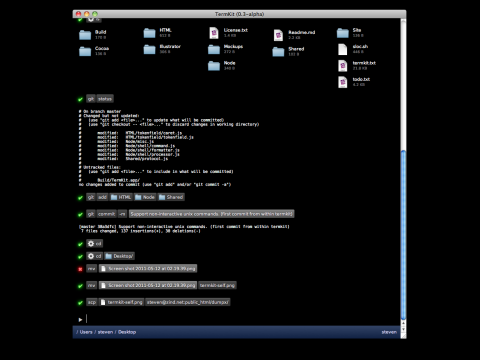Click the mv token in failed command

click(92, 268)
